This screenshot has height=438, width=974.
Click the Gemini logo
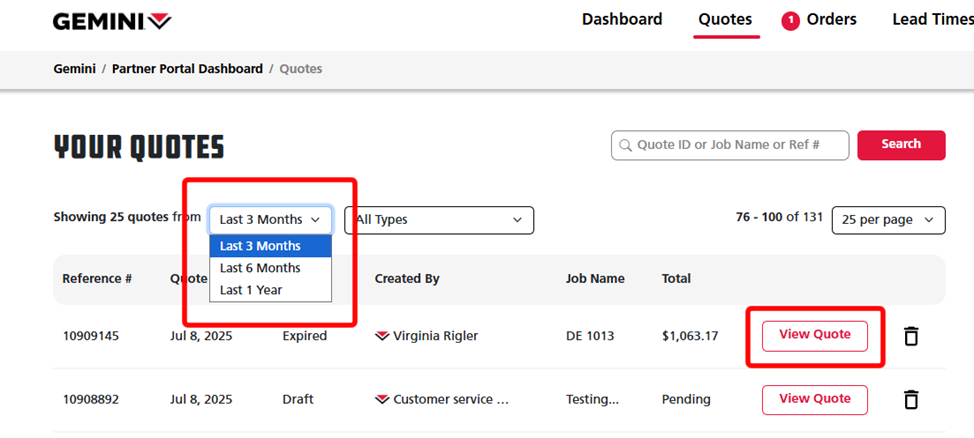[112, 21]
